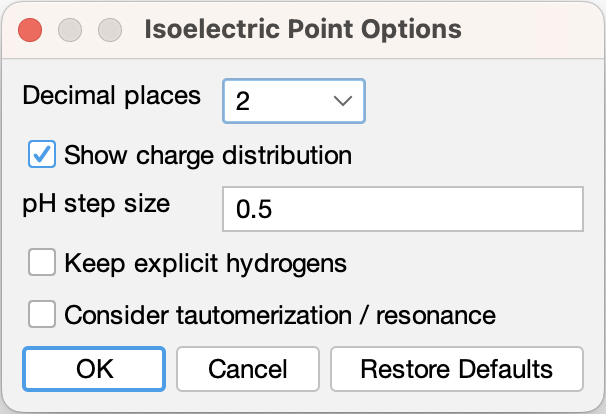
Task: Click the chevron arrow of Decimal places
Action: [342, 100]
